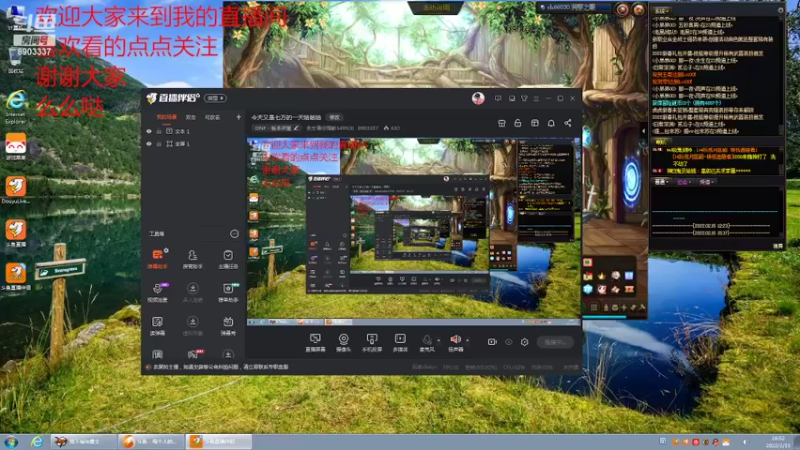Switch to the game's taskbar button
This screenshot has width=800, height=450.
click(x=84, y=442)
